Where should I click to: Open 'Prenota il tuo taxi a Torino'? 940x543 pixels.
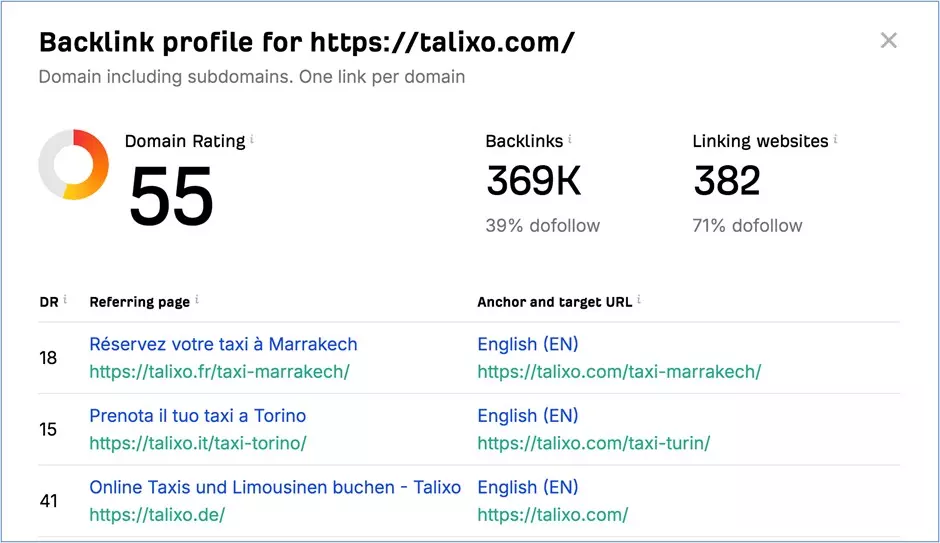[x=198, y=415]
